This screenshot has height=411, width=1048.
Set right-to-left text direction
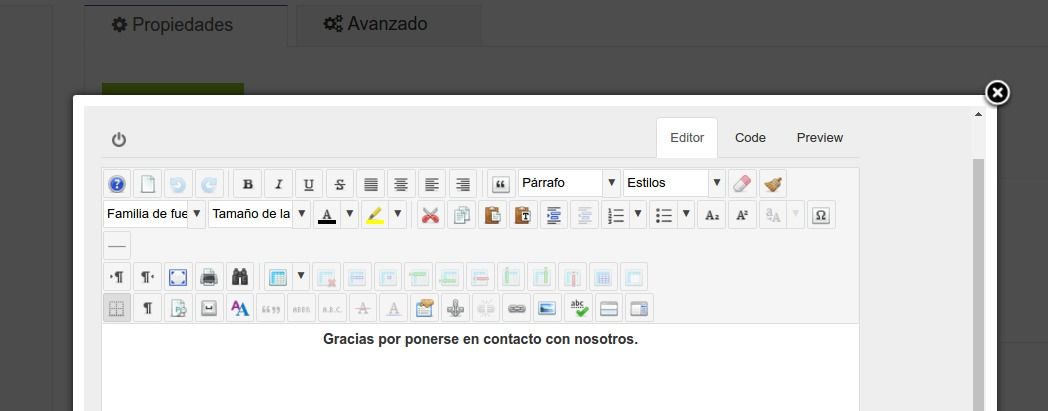point(148,276)
